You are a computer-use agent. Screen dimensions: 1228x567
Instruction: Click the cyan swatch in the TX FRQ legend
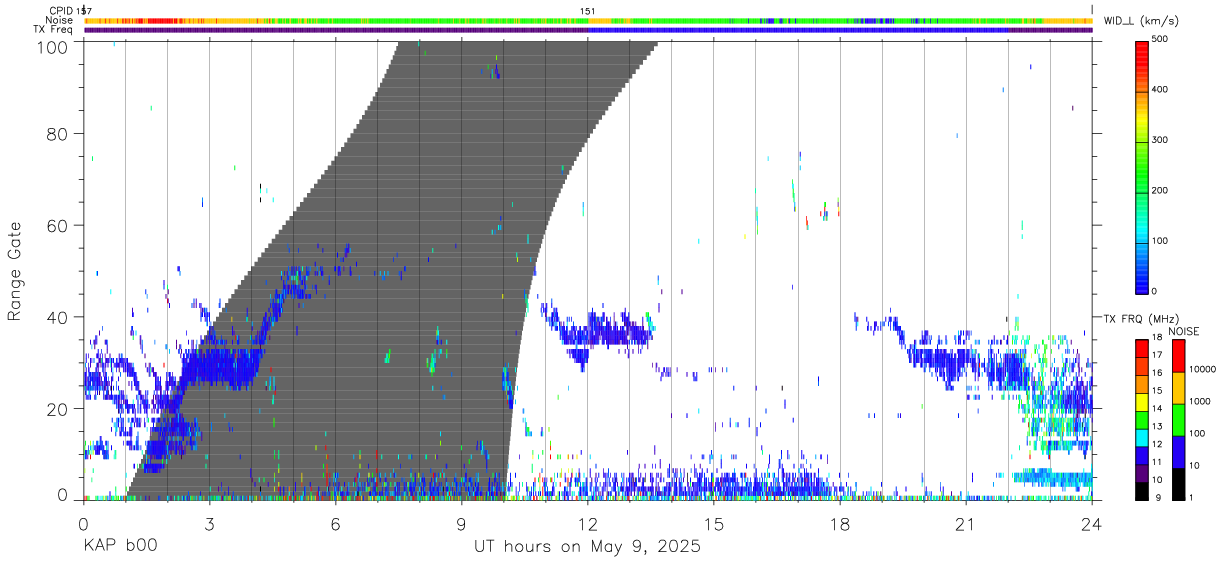1141,436
